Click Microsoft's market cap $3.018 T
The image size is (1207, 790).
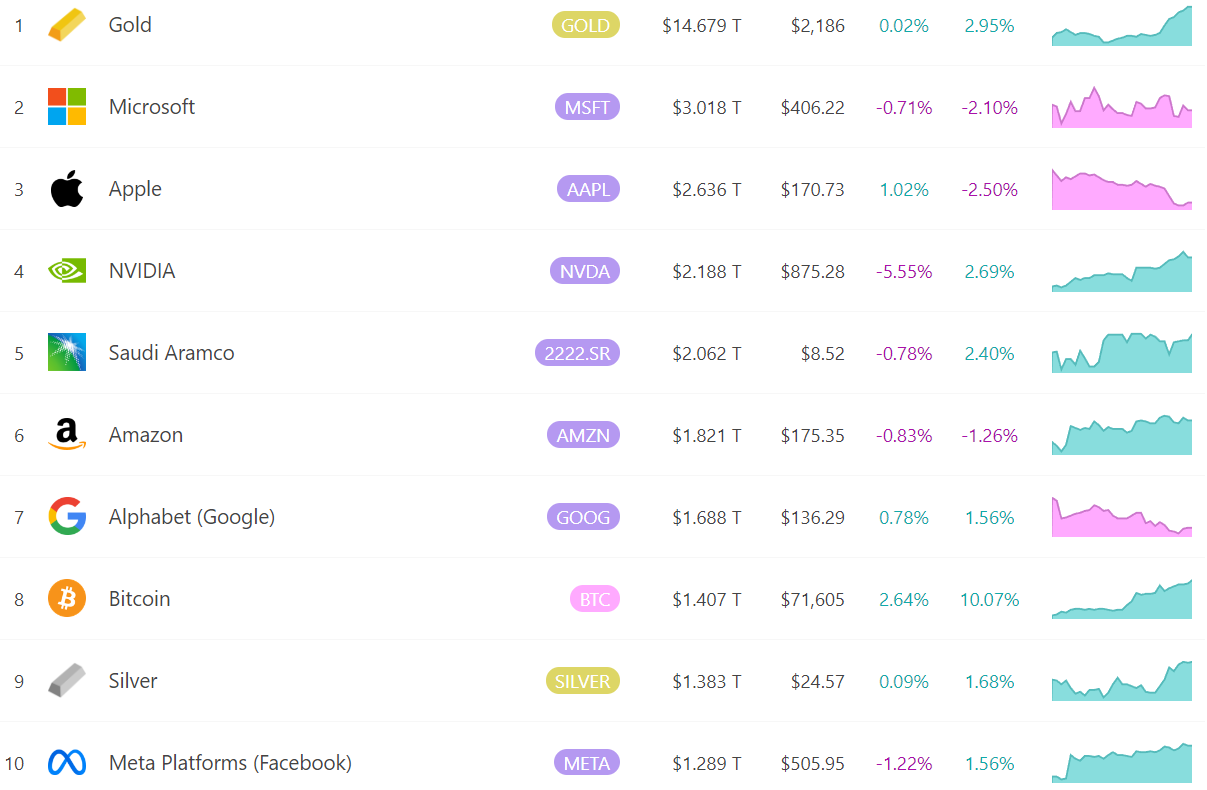(707, 108)
